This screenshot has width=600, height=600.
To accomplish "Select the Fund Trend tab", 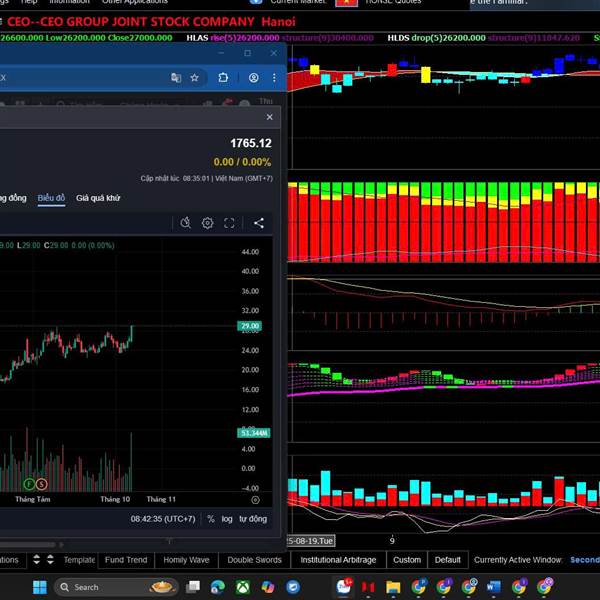I will (126, 560).
